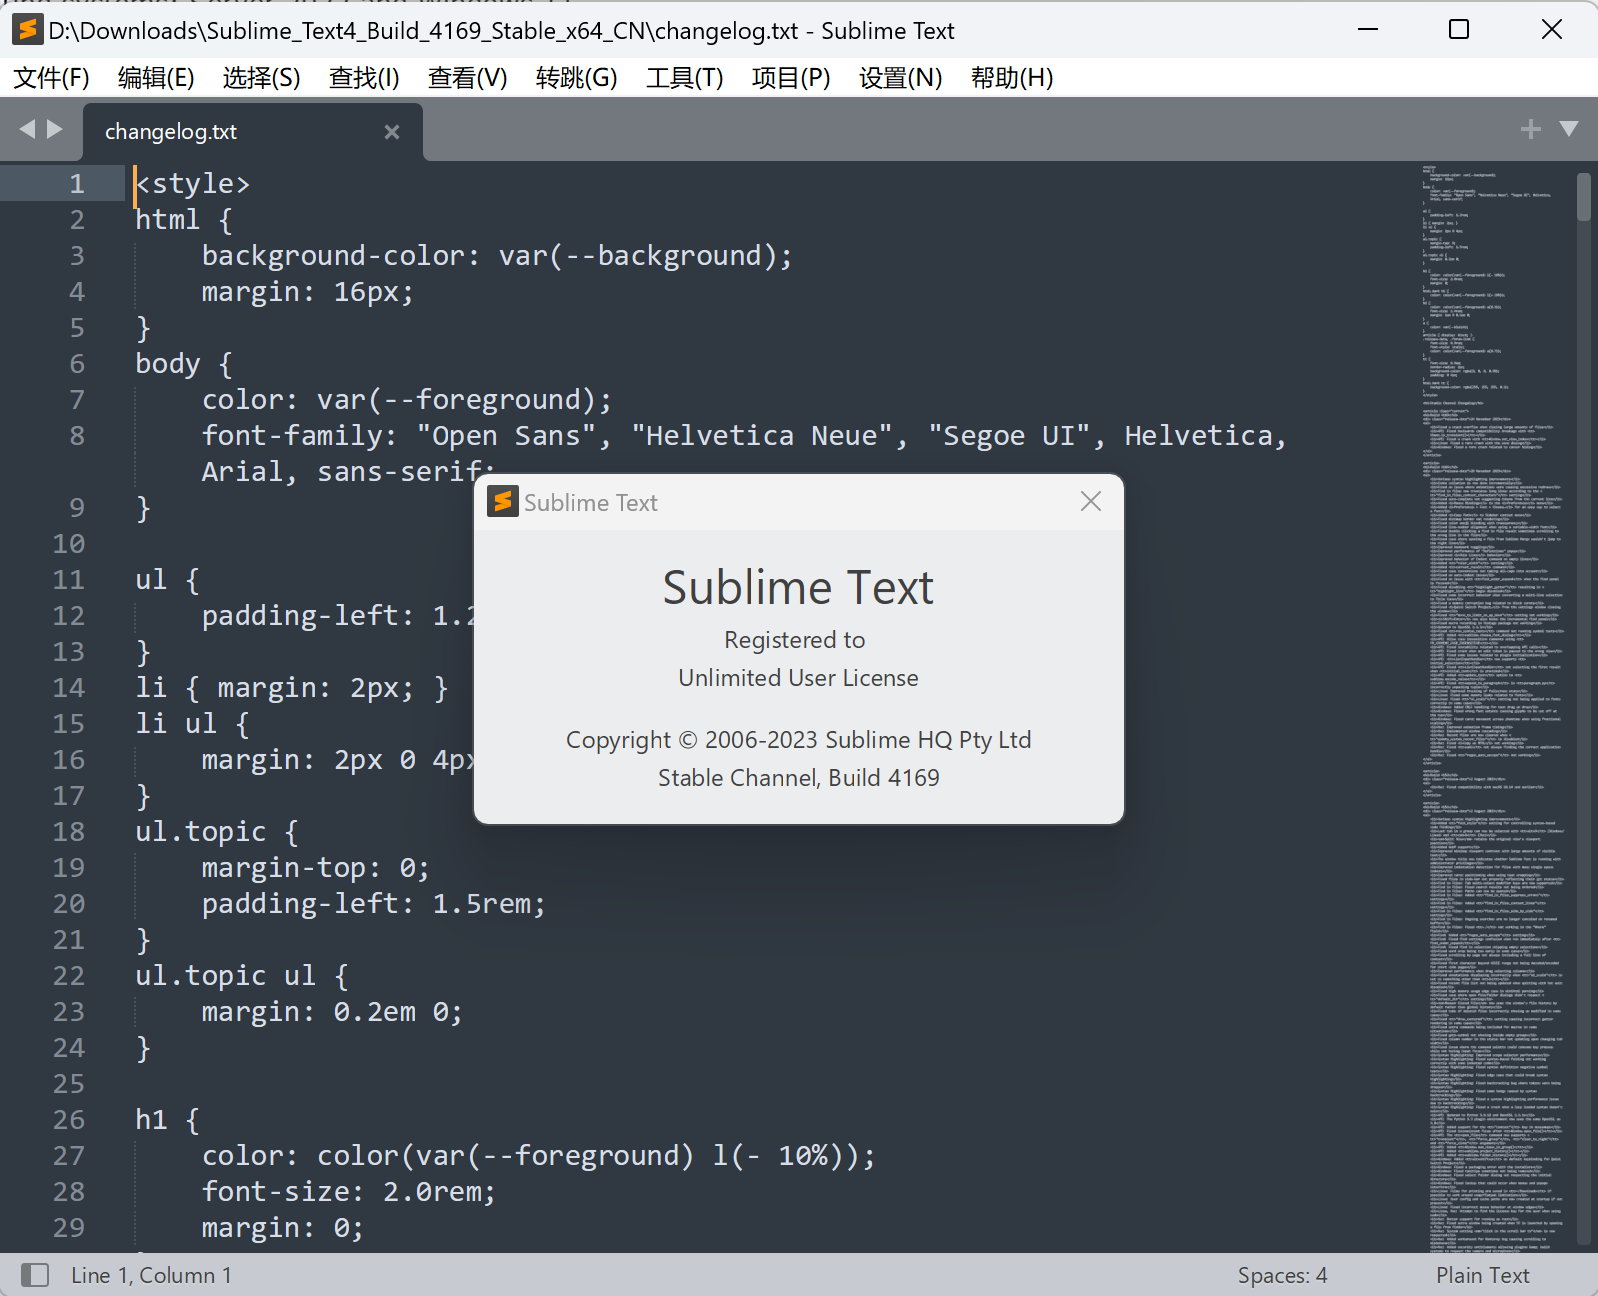Viewport: 1598px width, 1296px height.
Task: Open the Plain Text syntax selector
Action: (x=1483, y=1275)
